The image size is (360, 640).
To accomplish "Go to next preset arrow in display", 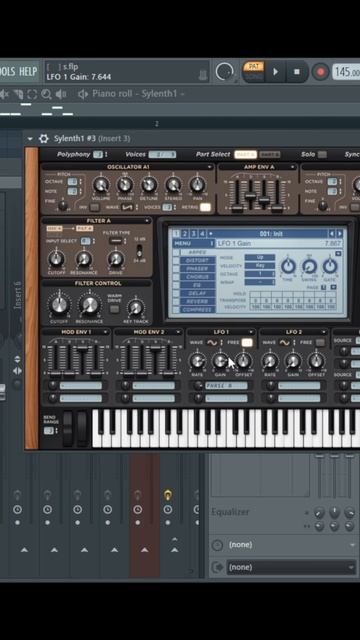I will [340, 234].
